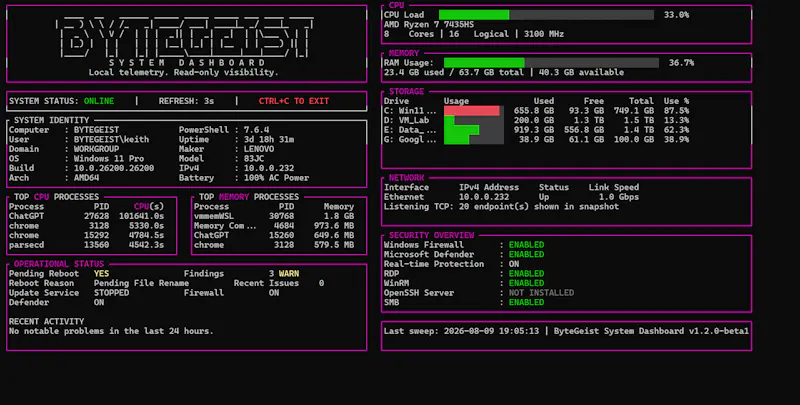This screenshot has height=405, width=800.
Task: Click the ChatGPT row in Top CPU Processes
Action: 86,216
